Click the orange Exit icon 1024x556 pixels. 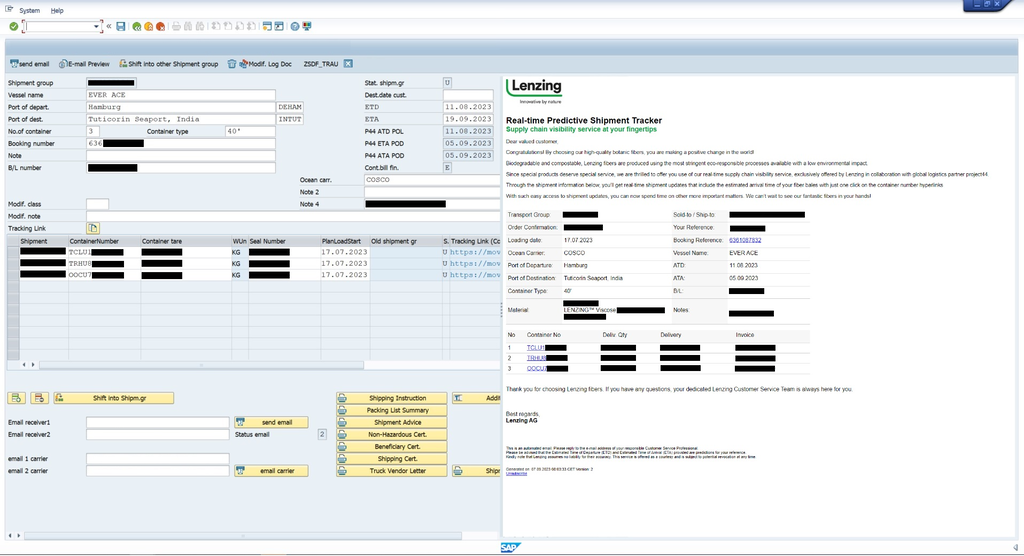pyautogui.click(x=148, y=26)
